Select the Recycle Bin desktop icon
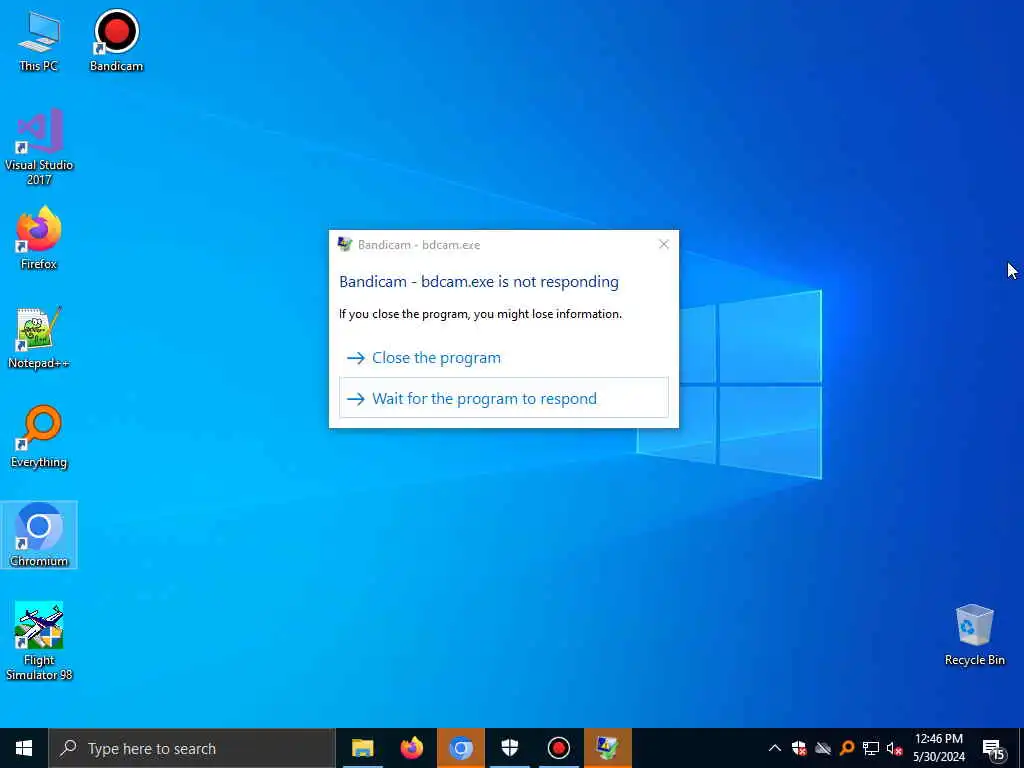Image resolution: width=1024 pixels, height=768 pixels. (x=974, y=635)
